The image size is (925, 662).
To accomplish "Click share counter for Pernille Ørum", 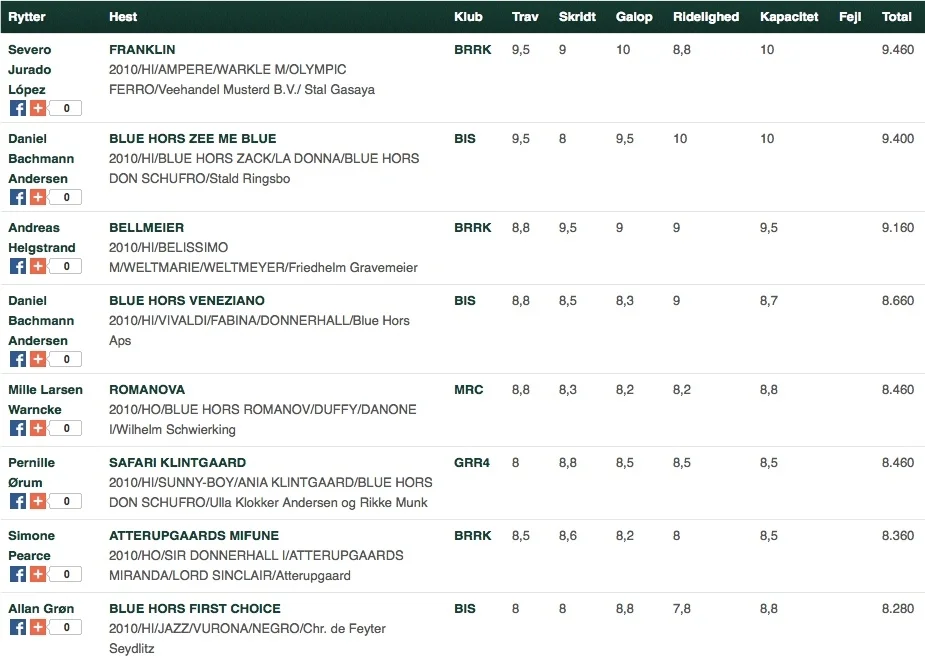I will 65,501.
